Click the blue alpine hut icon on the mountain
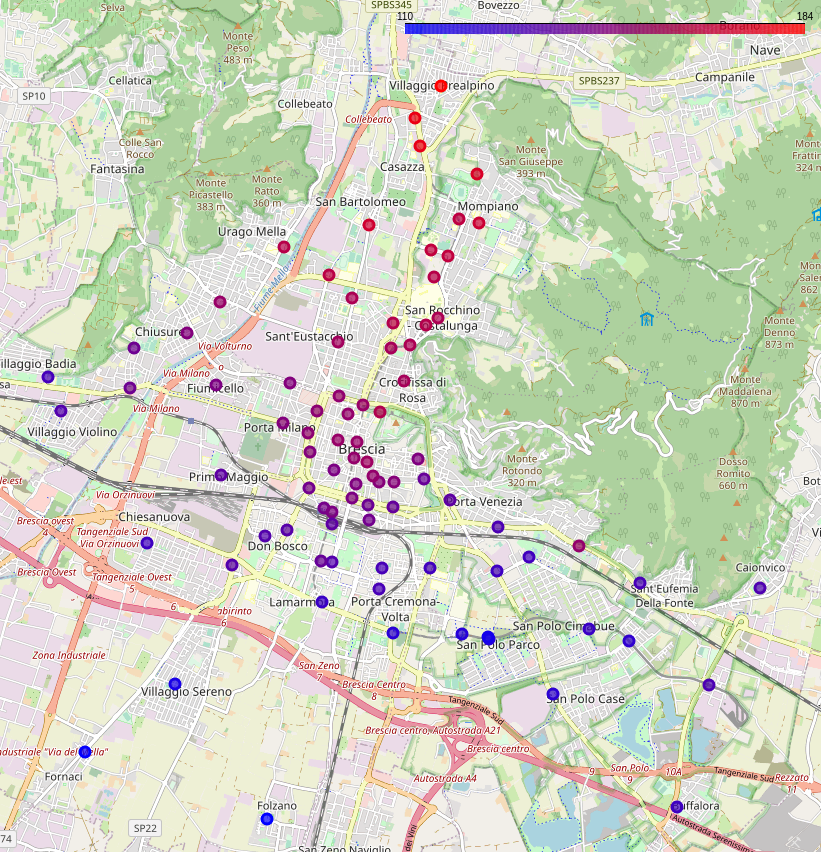821x852 pixels. (647, 320)
